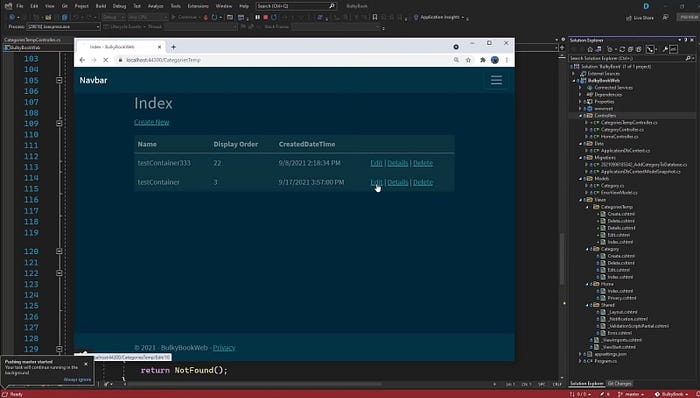Screen dimensions: 700x398
Task: Select Program.cs in Solution Explorer
Action: tap(605, 361)
